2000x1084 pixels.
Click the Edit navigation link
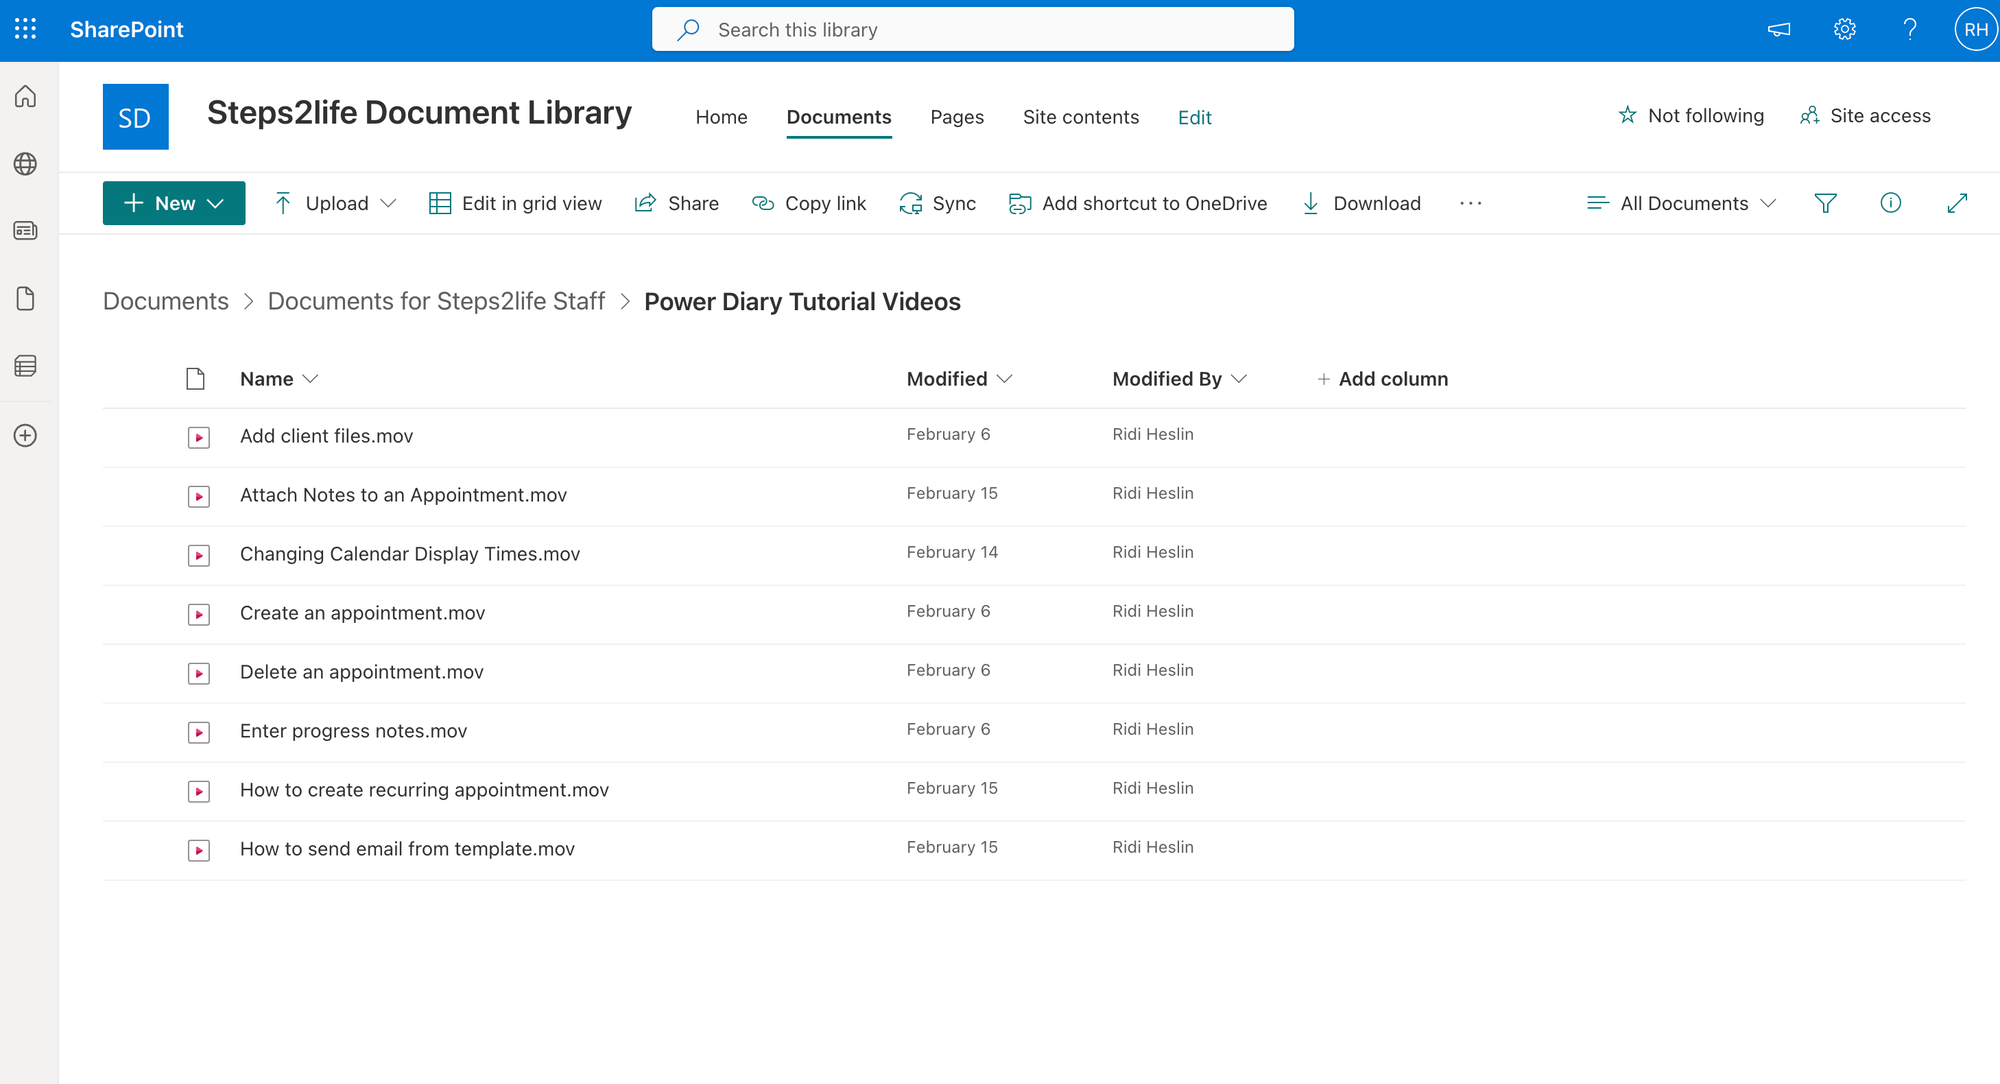pos(1195,117)
